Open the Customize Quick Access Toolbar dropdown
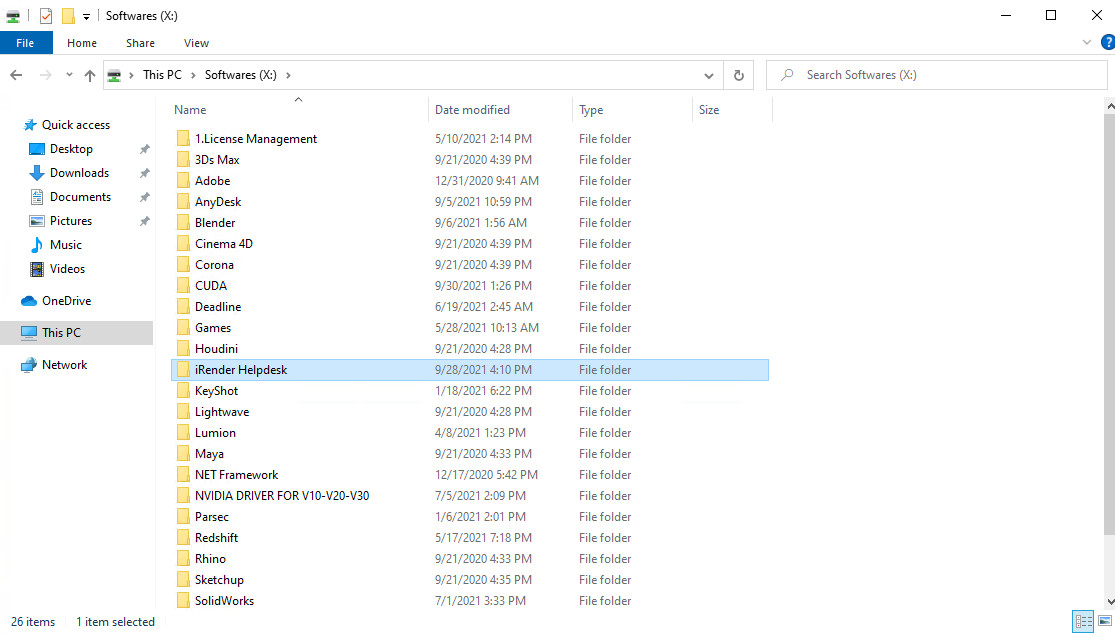The image size is (1115, 634). 86,16
